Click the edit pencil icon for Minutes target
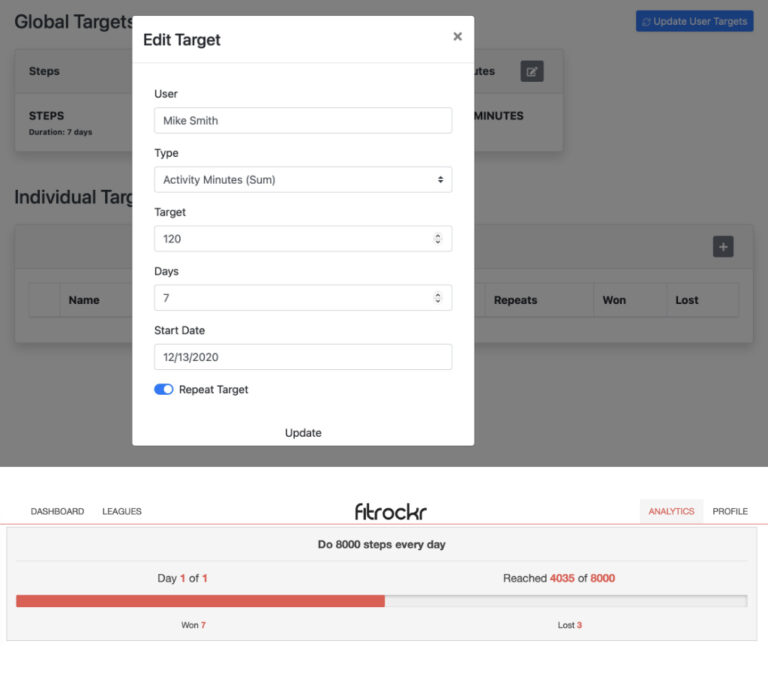Screen dimensions: 768x680 point(532,72)
